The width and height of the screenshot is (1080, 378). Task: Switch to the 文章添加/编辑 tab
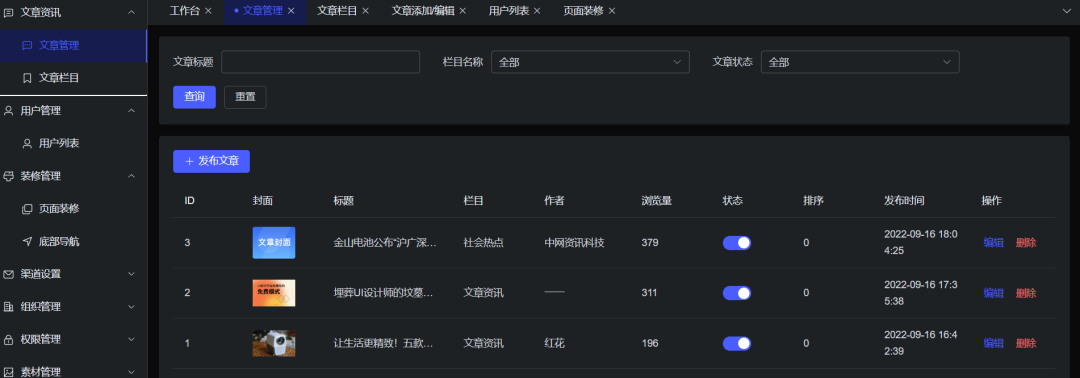coord(423,11)
